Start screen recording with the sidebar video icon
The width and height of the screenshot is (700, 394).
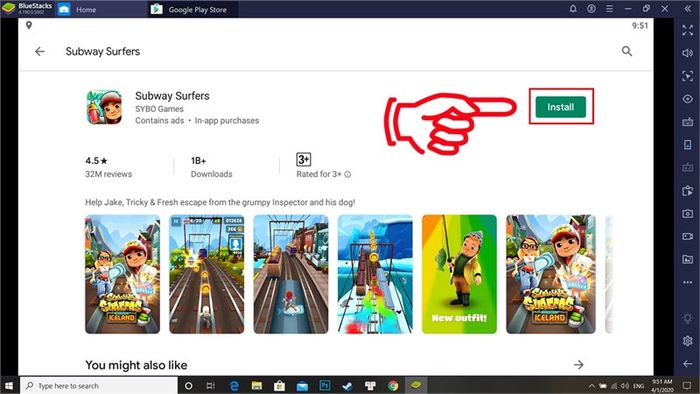click(x=688, y=236)
